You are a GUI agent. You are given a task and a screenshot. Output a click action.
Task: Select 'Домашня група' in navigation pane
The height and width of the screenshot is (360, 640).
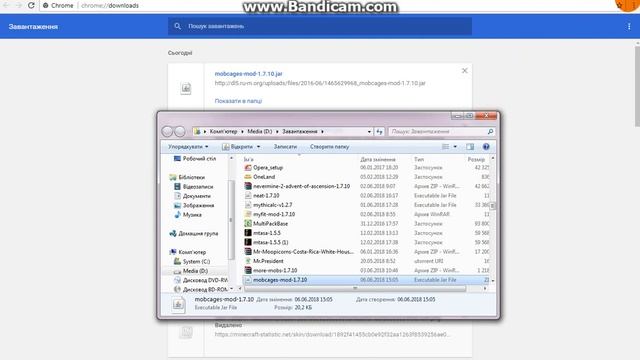coord(193,233)
